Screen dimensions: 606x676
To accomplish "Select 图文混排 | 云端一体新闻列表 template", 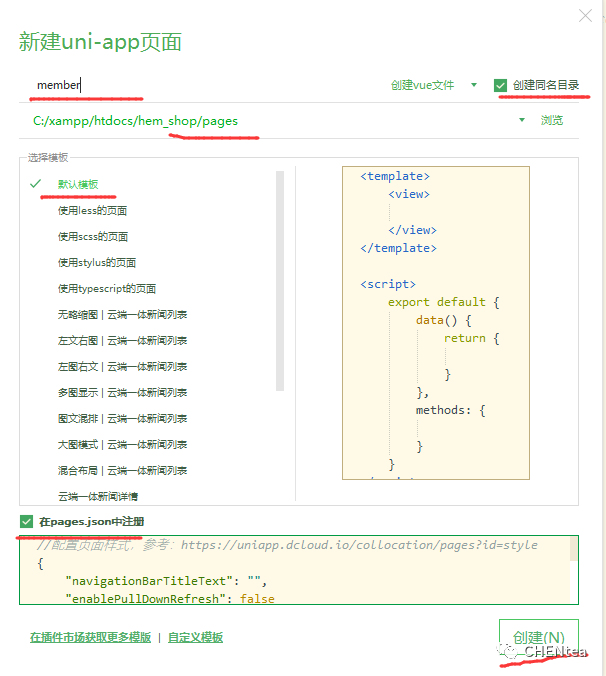I will pyautogui.click(x=122, y=419).
